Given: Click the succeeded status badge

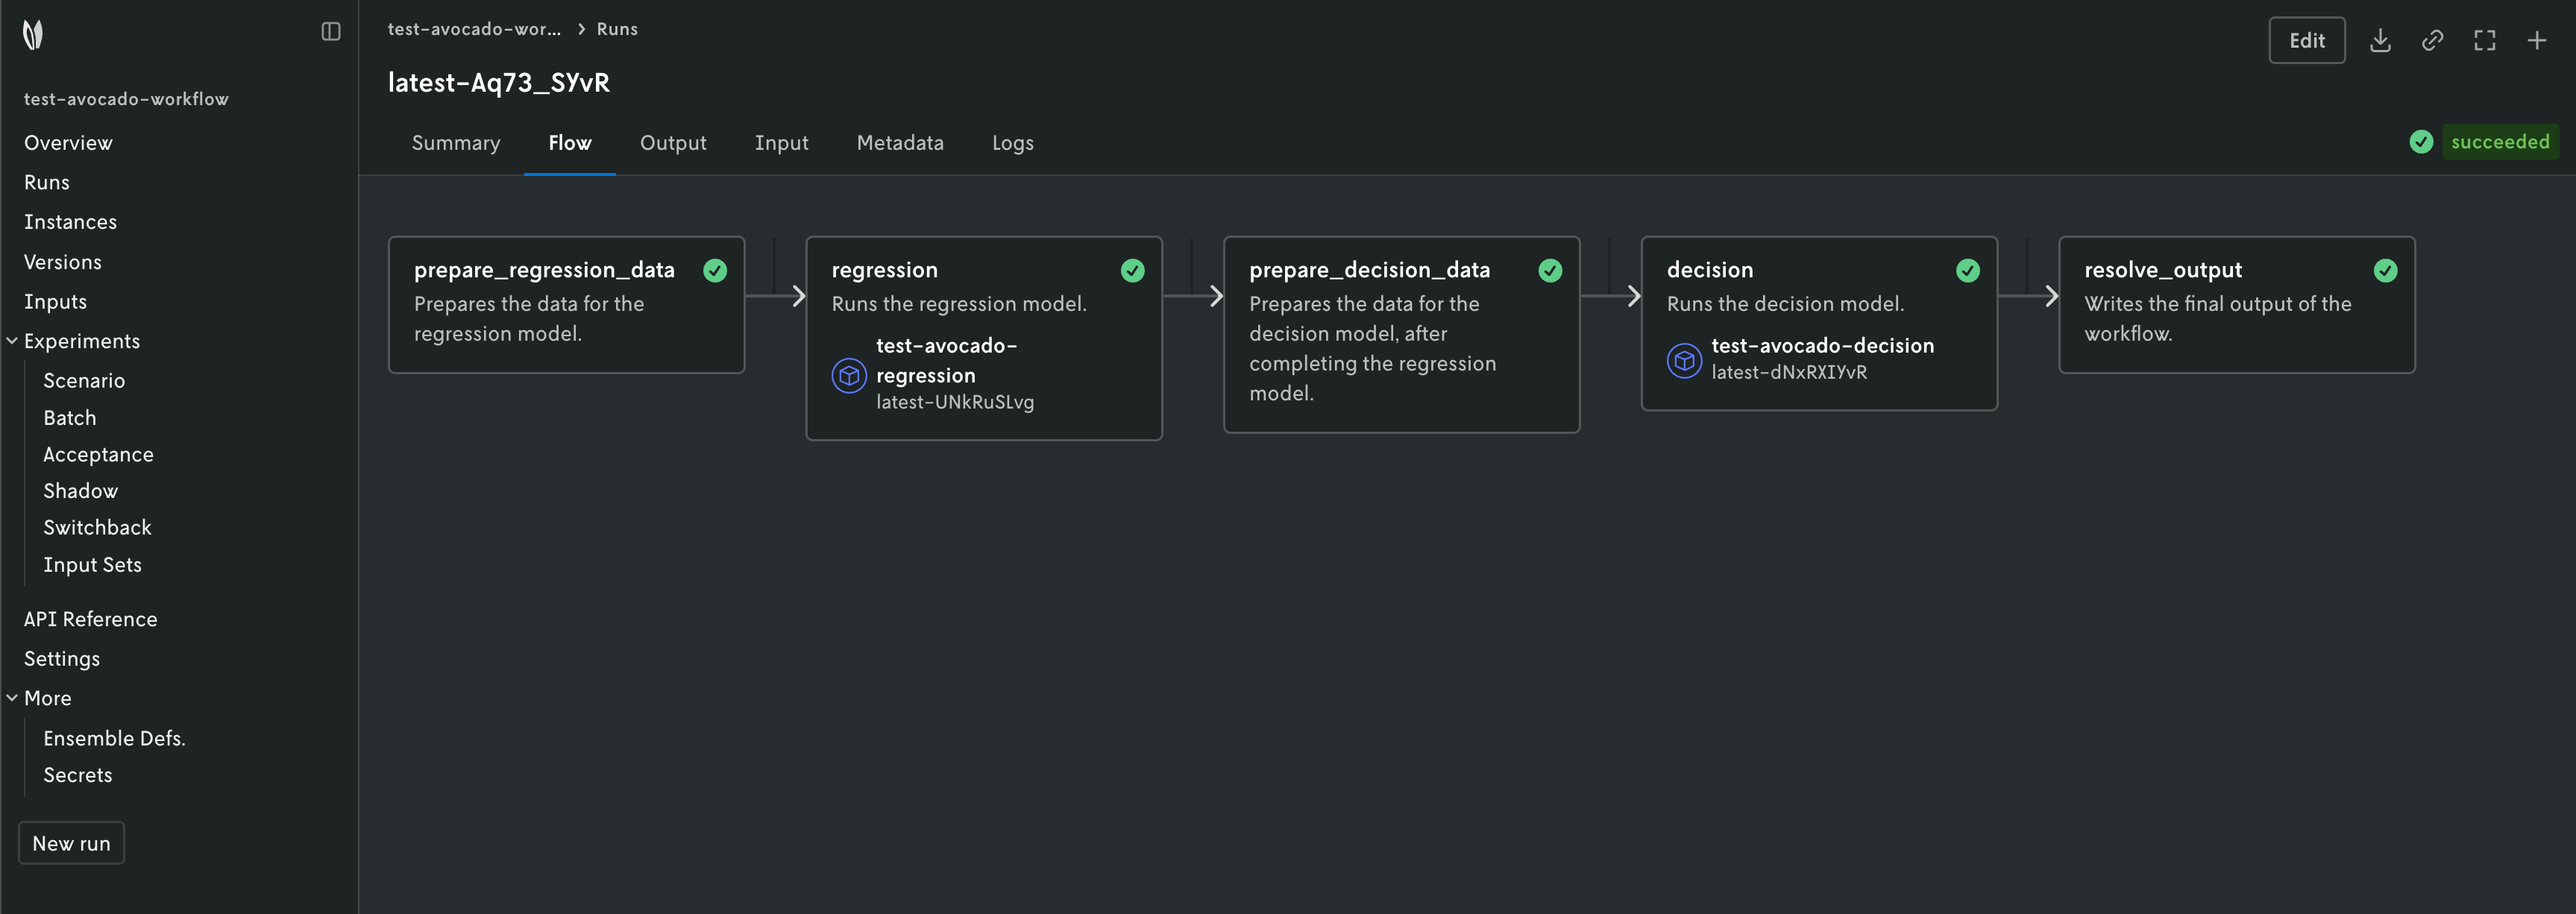Looking at the screenshot, I should coord(2500,142).
